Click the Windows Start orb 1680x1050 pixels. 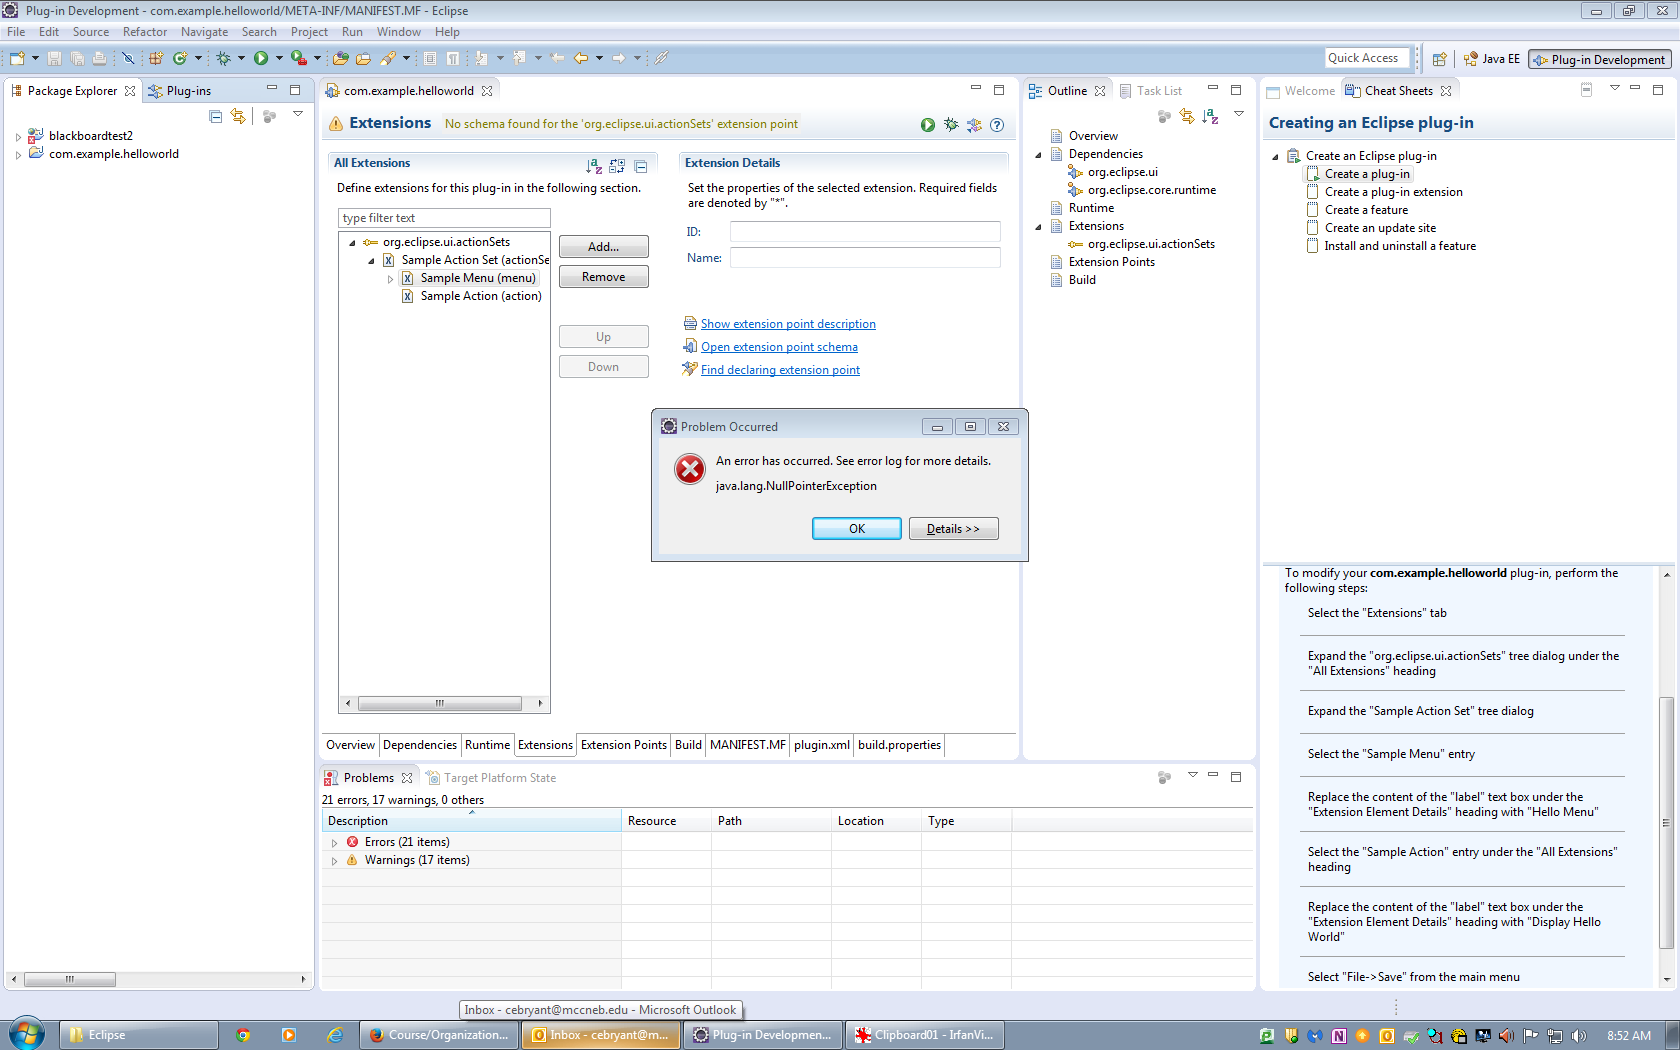(x=27, y=1034)
